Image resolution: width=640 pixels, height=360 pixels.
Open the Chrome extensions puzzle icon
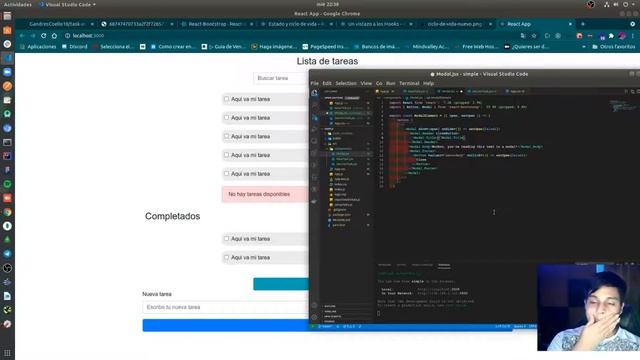[x=611, y=36]
